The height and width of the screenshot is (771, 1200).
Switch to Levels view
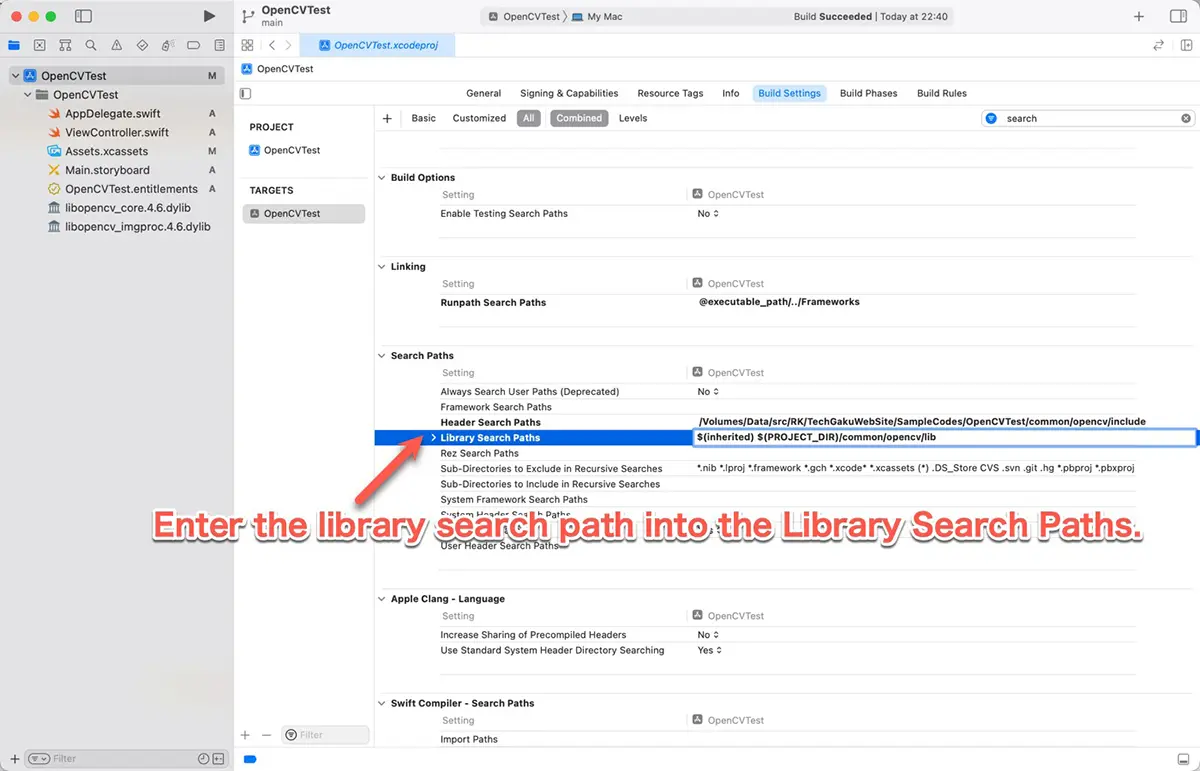pyautogui.click(x=633, y=118)
